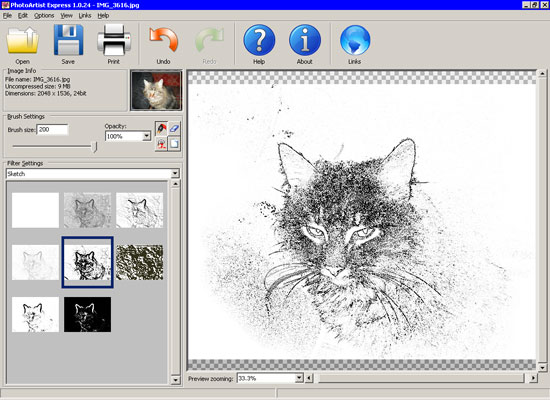Click the blank page tool icon
The height and width of the screenshot is (400, 550).
coord(174,144)
